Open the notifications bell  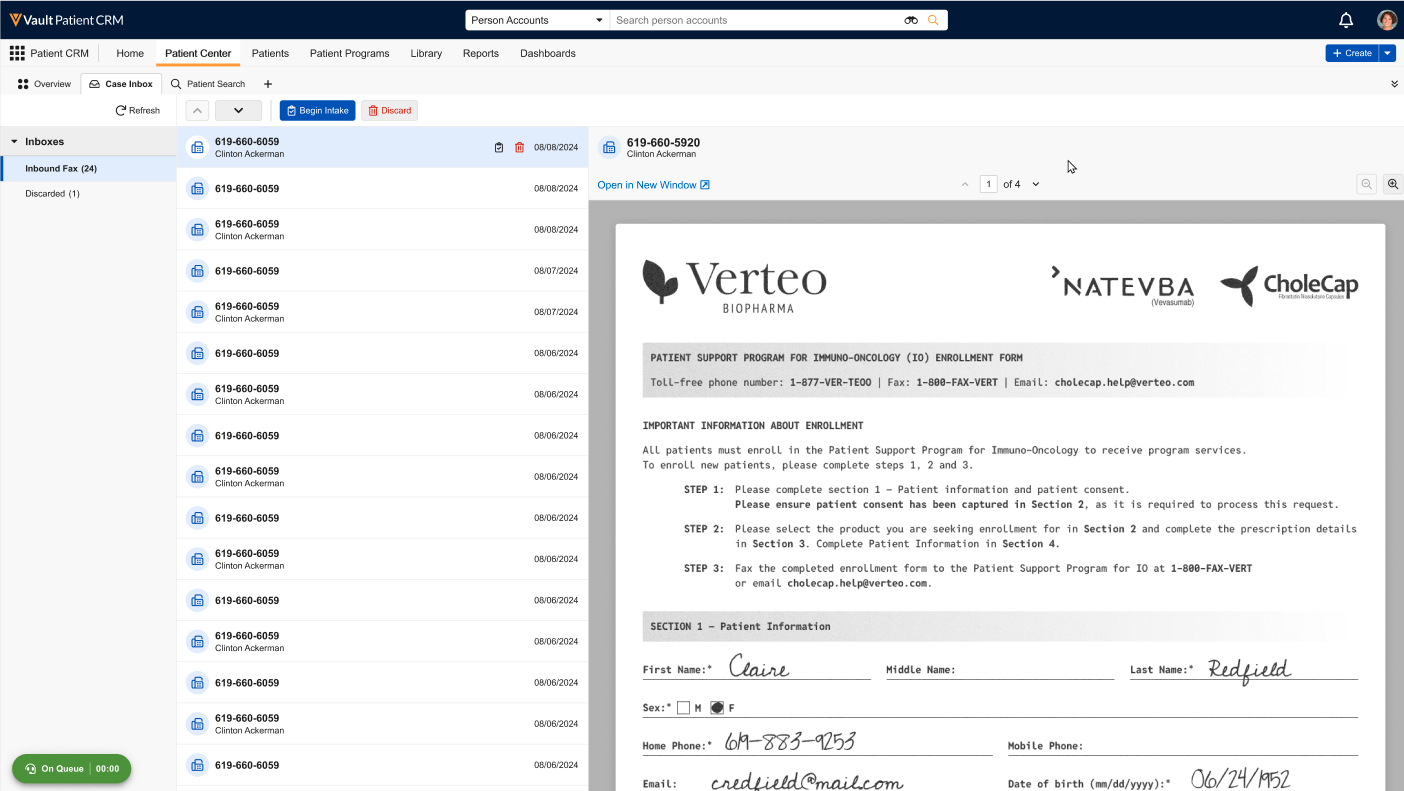point(1346,20)
